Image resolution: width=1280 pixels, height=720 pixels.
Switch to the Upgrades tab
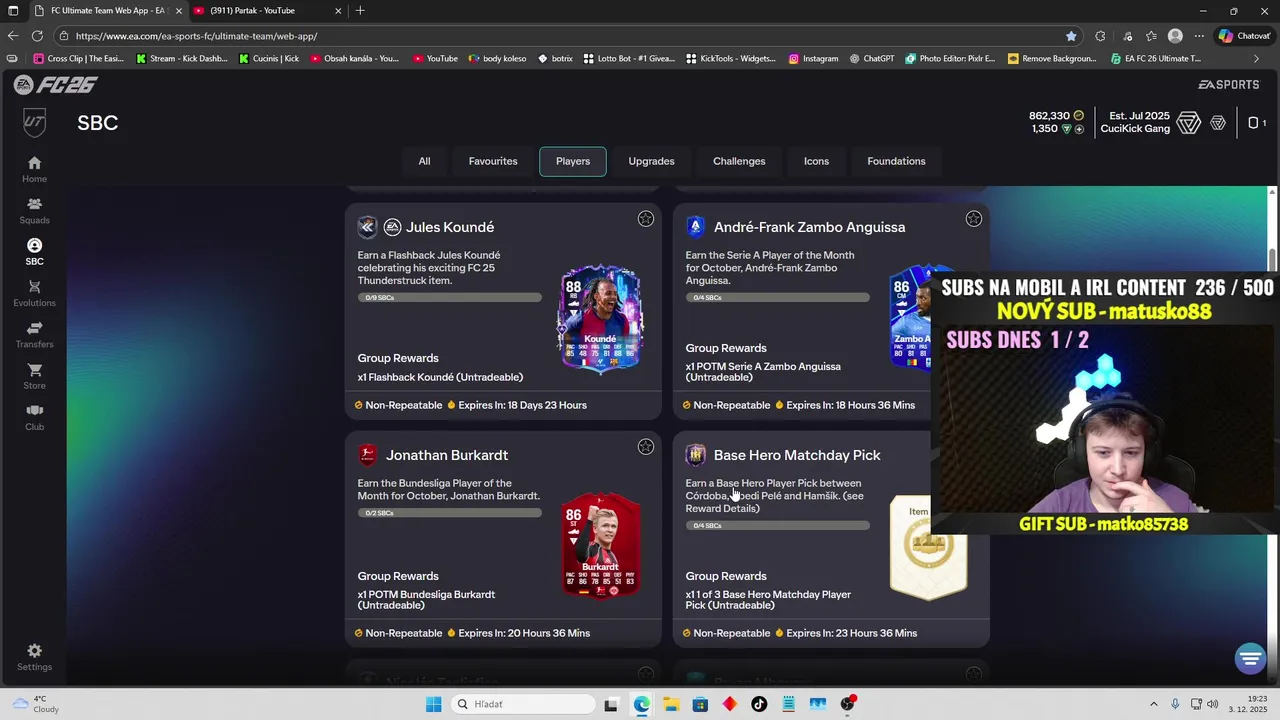click(x=651, y=161)
